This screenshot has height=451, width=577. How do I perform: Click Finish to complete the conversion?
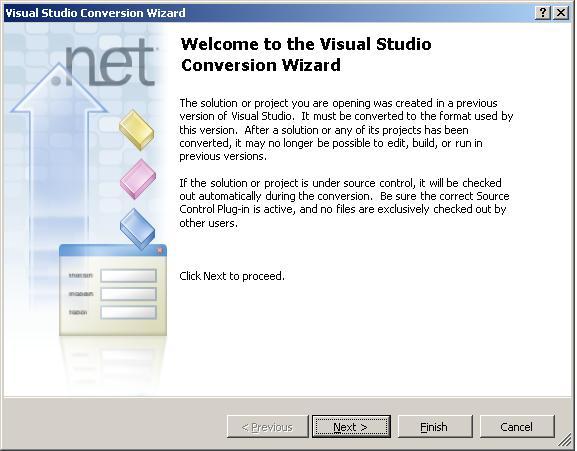coord(435,427)
